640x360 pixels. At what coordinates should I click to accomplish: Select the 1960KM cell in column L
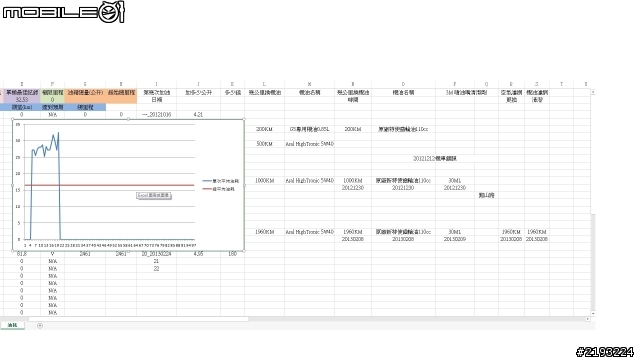(264, 232)
